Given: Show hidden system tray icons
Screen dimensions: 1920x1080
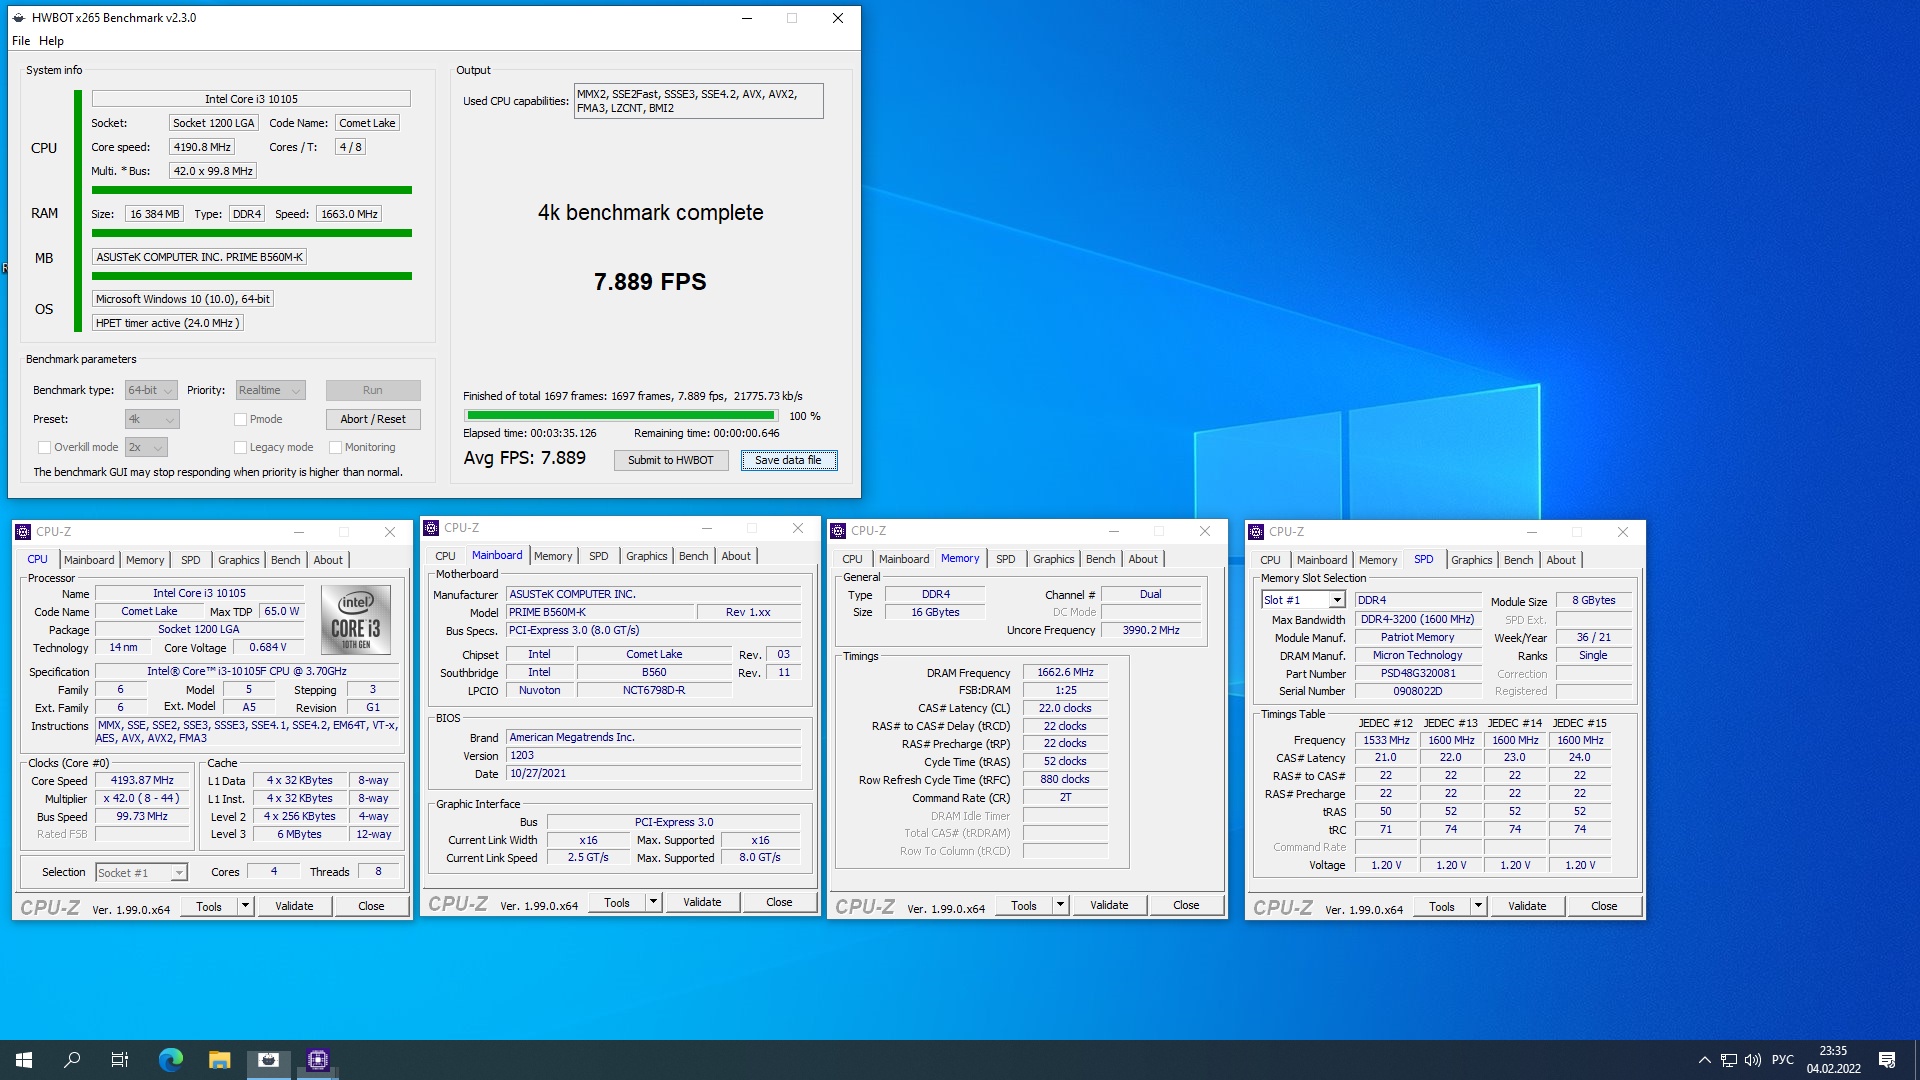Looking at the screenshot, I should pyautogui.click(x=1704, y=1060).
